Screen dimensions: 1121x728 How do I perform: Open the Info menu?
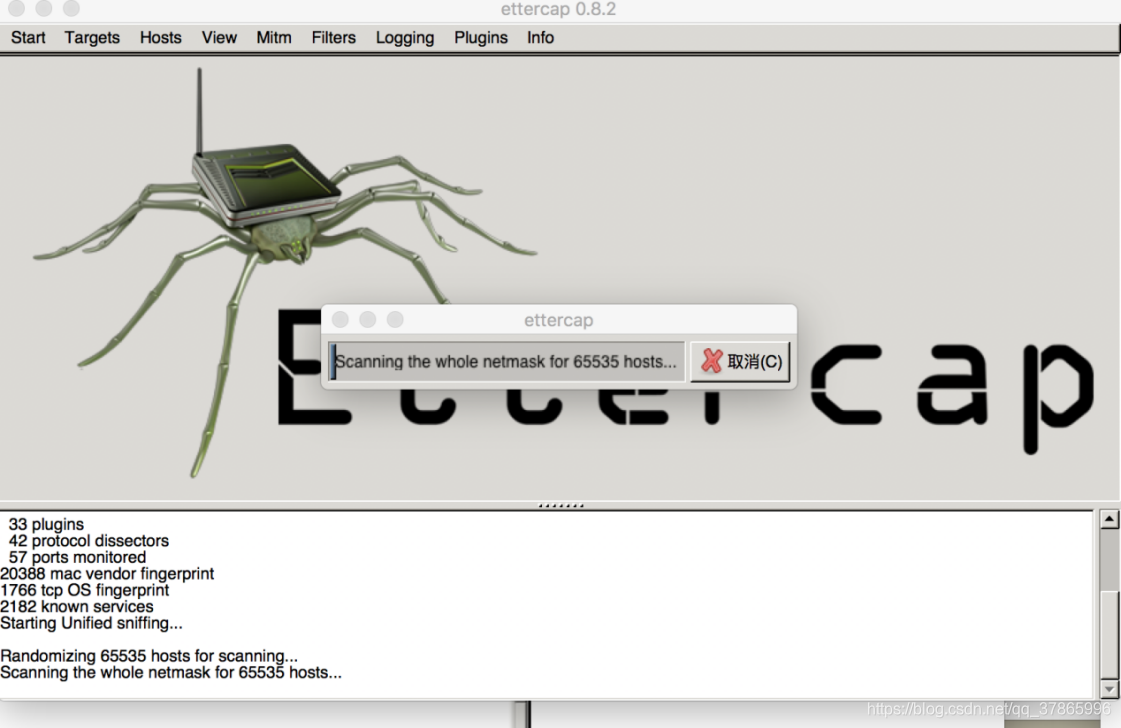pos(540,37)
